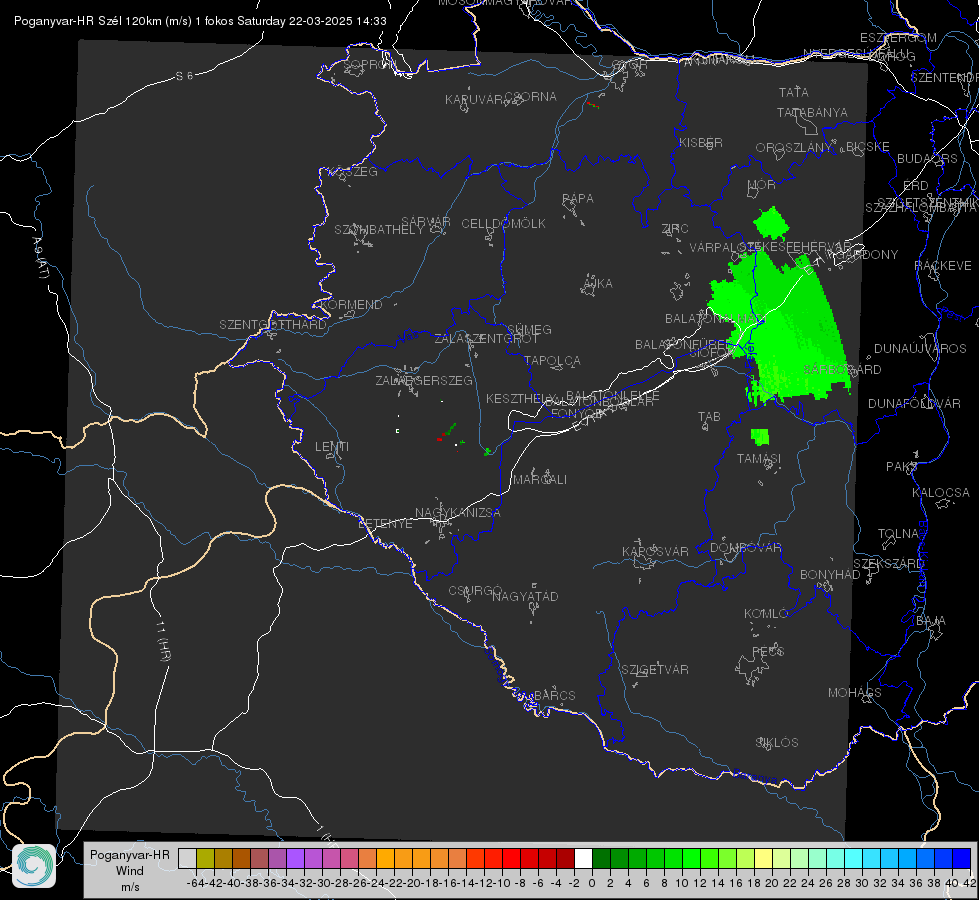
Task: Click the SZIGETVÁR city label
Action: pos(654,670)
